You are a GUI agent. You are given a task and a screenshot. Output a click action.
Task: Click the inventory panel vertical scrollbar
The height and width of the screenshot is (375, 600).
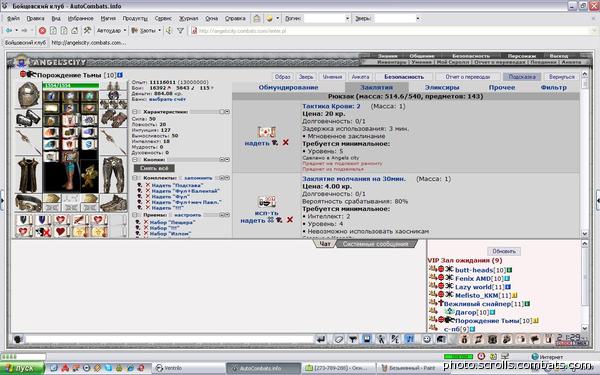584,153
